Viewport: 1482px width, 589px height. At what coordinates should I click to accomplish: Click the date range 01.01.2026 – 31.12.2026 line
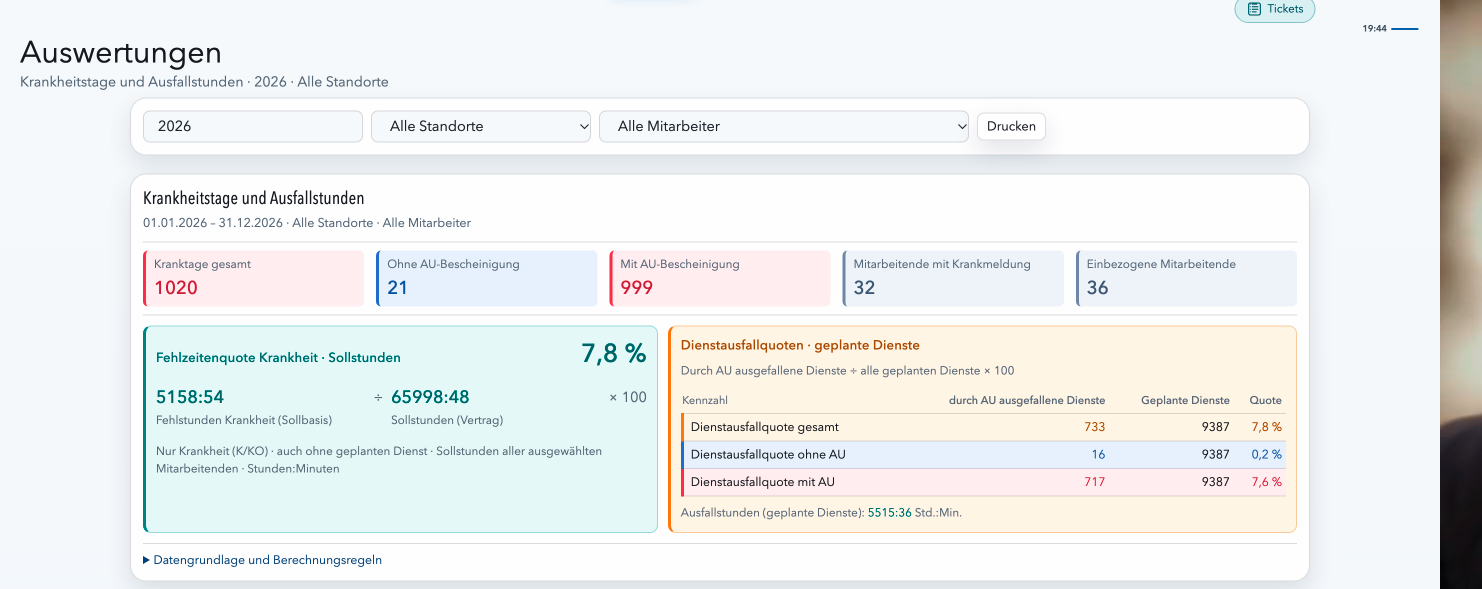point(307,223)
